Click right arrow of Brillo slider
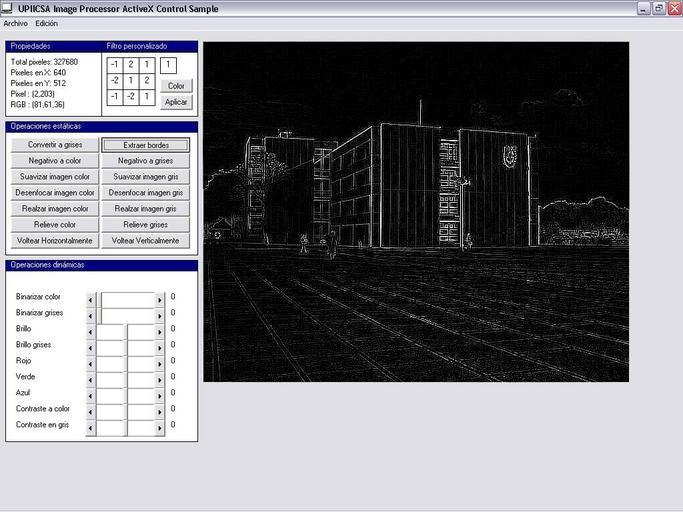 click(x=159, y=332)
